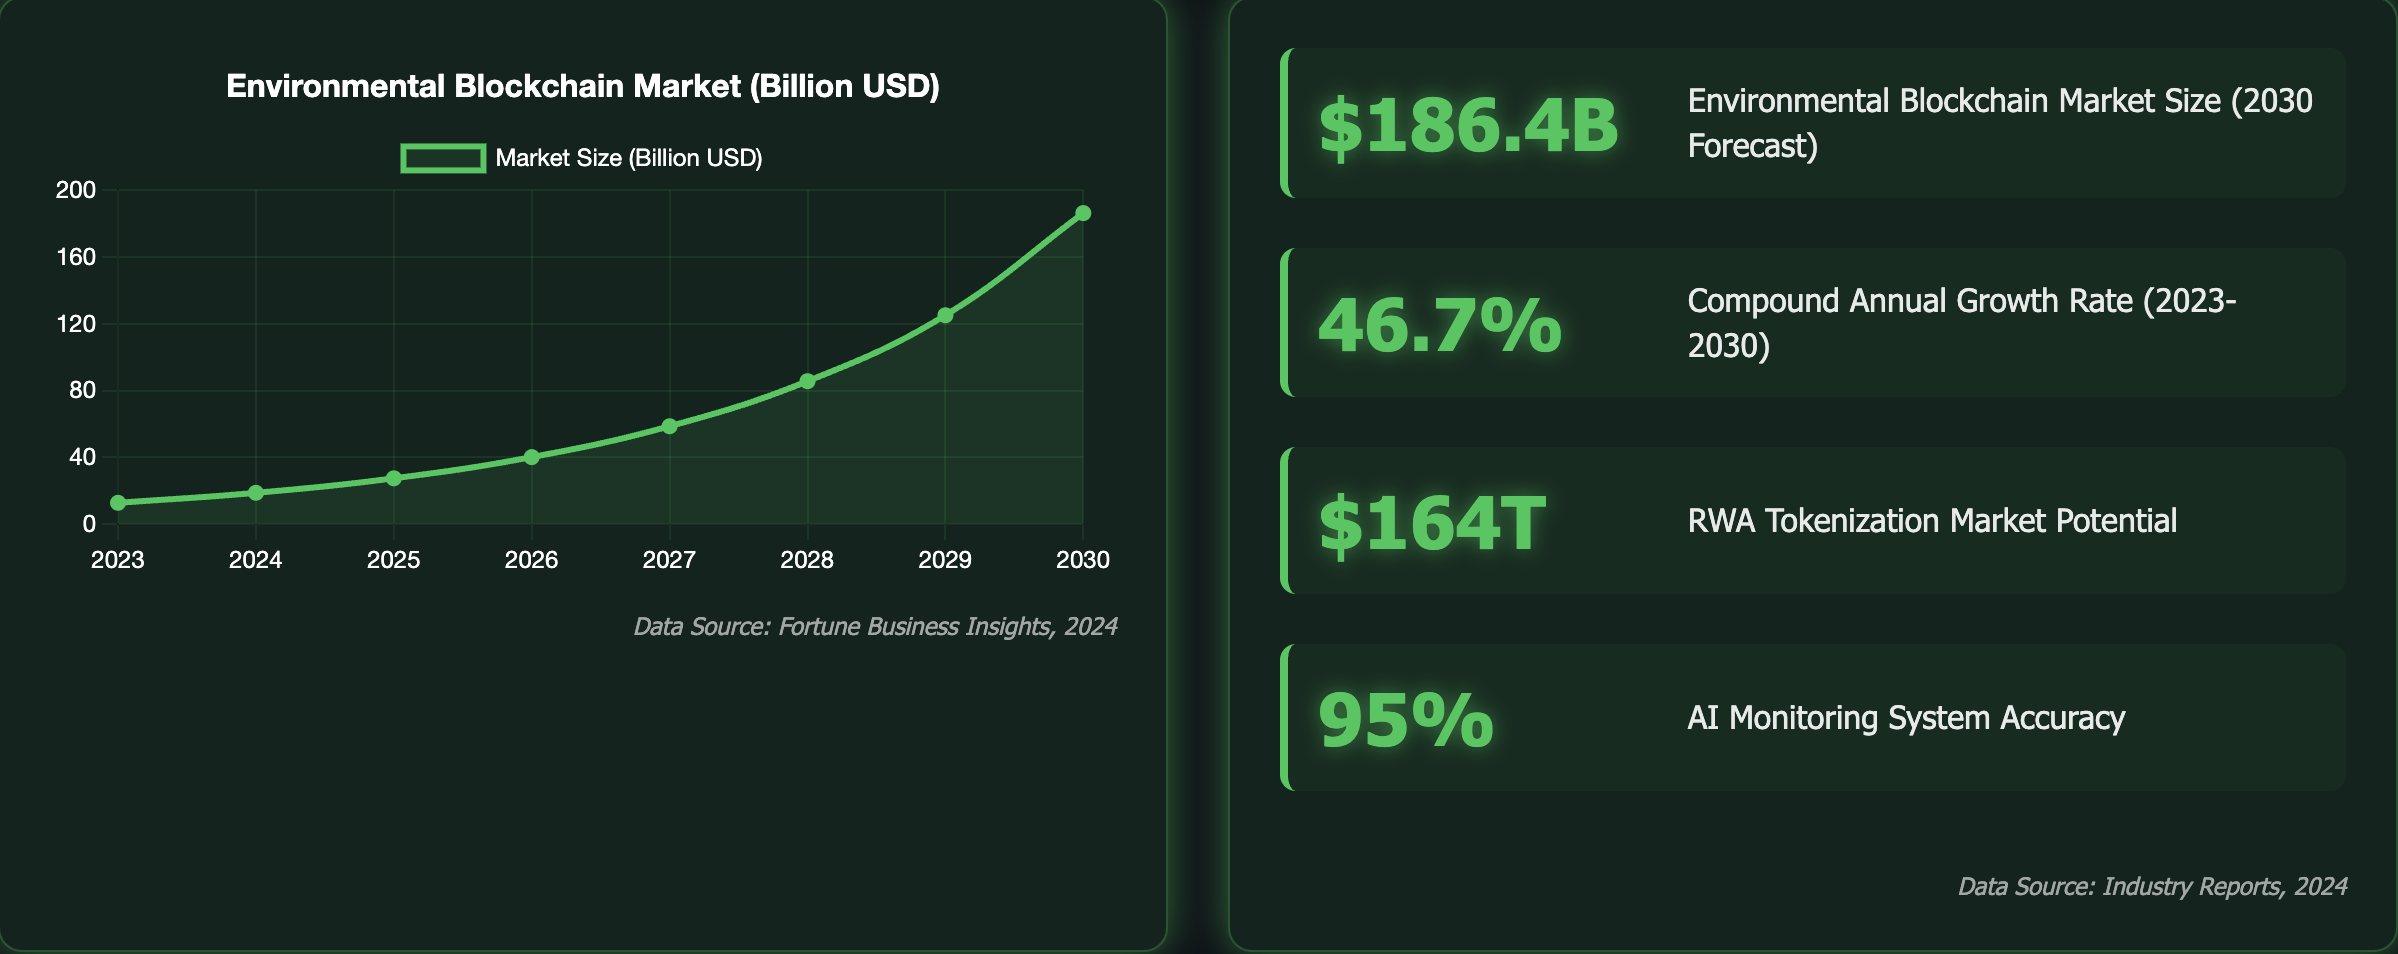Select the 95% accuracy value
Screen dimensions: 2398x954
(1405, 719)
